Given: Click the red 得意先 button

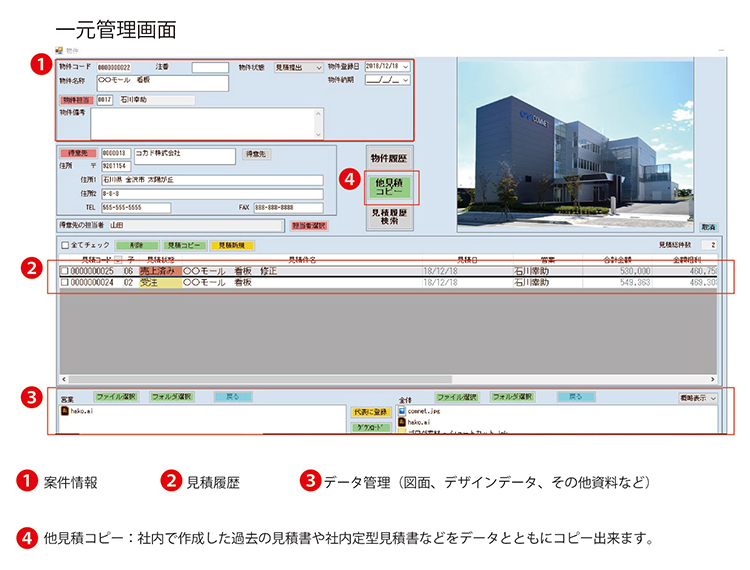Looking at the screenshot, I should click(78, 153).
